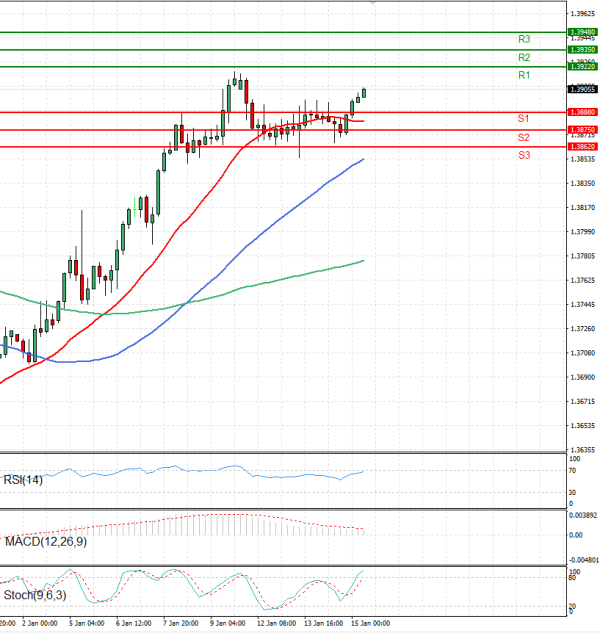The width and height of the screenshot is (600, 633).
Task: Select the 1.38750 red price tag
Action: click(x=582, y=130)
